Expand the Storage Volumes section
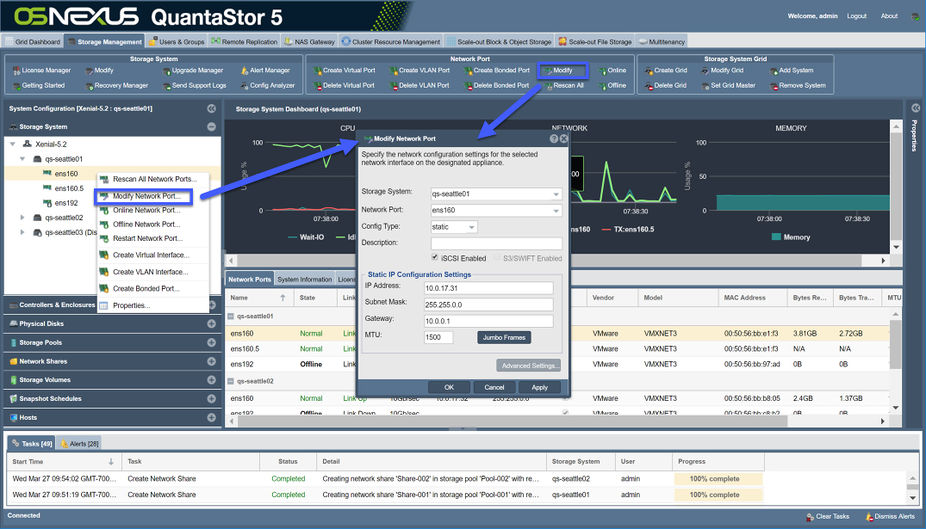This screenshot has height=529, width=926. [x=211, y=380]
